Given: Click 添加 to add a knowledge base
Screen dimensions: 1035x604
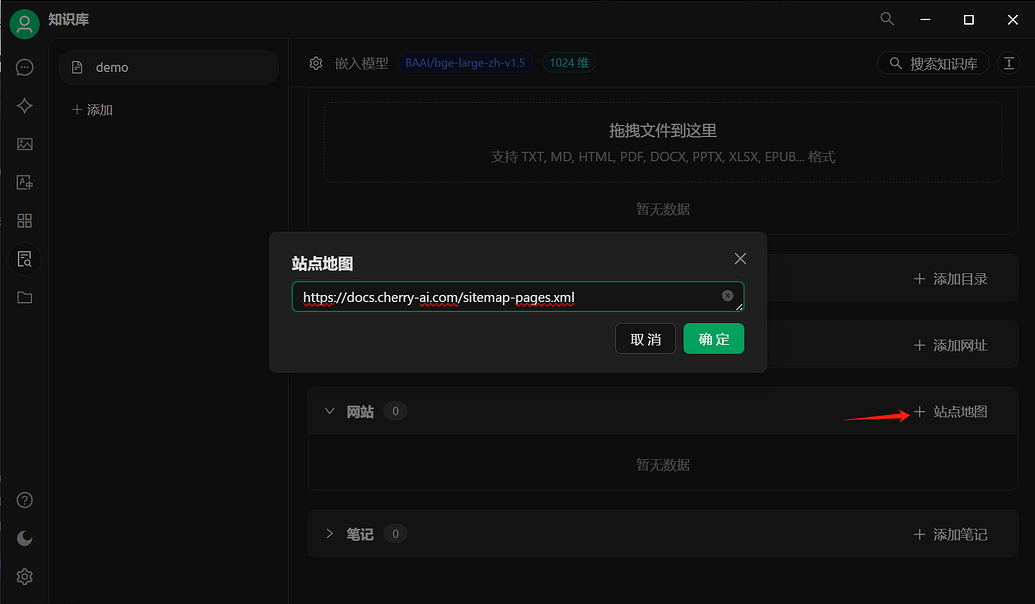Looking at the screenshot, I should point(92,110).
